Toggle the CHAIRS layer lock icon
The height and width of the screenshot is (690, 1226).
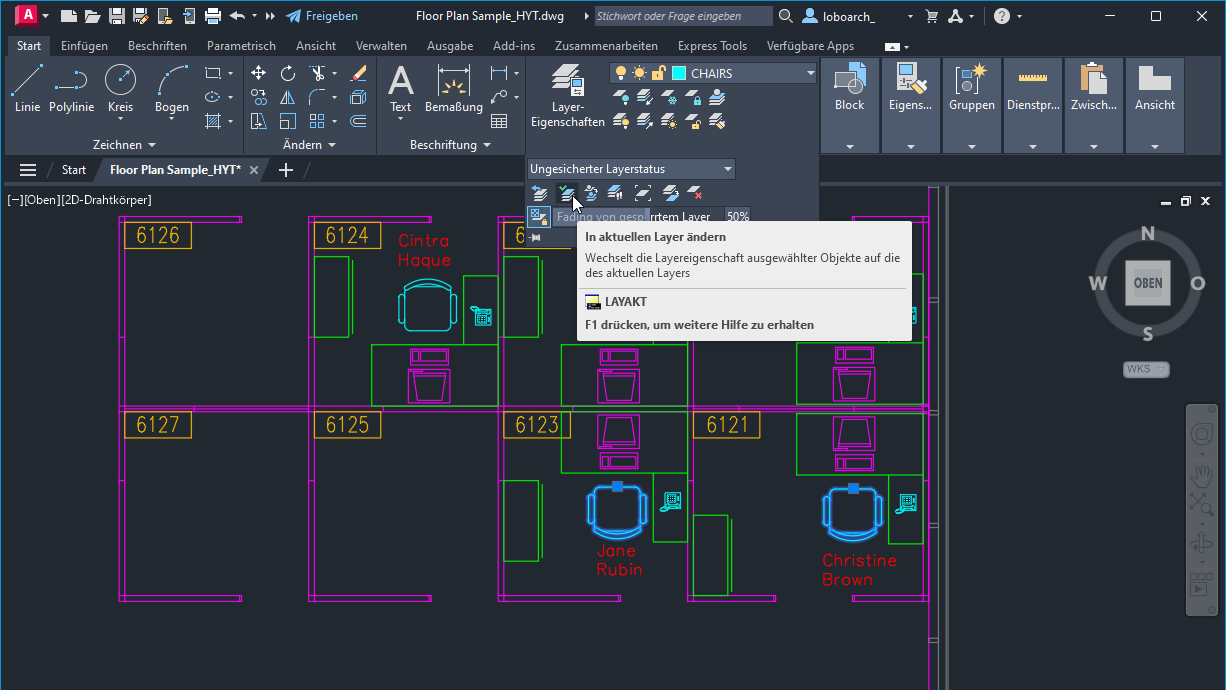[x=658, y=73]
